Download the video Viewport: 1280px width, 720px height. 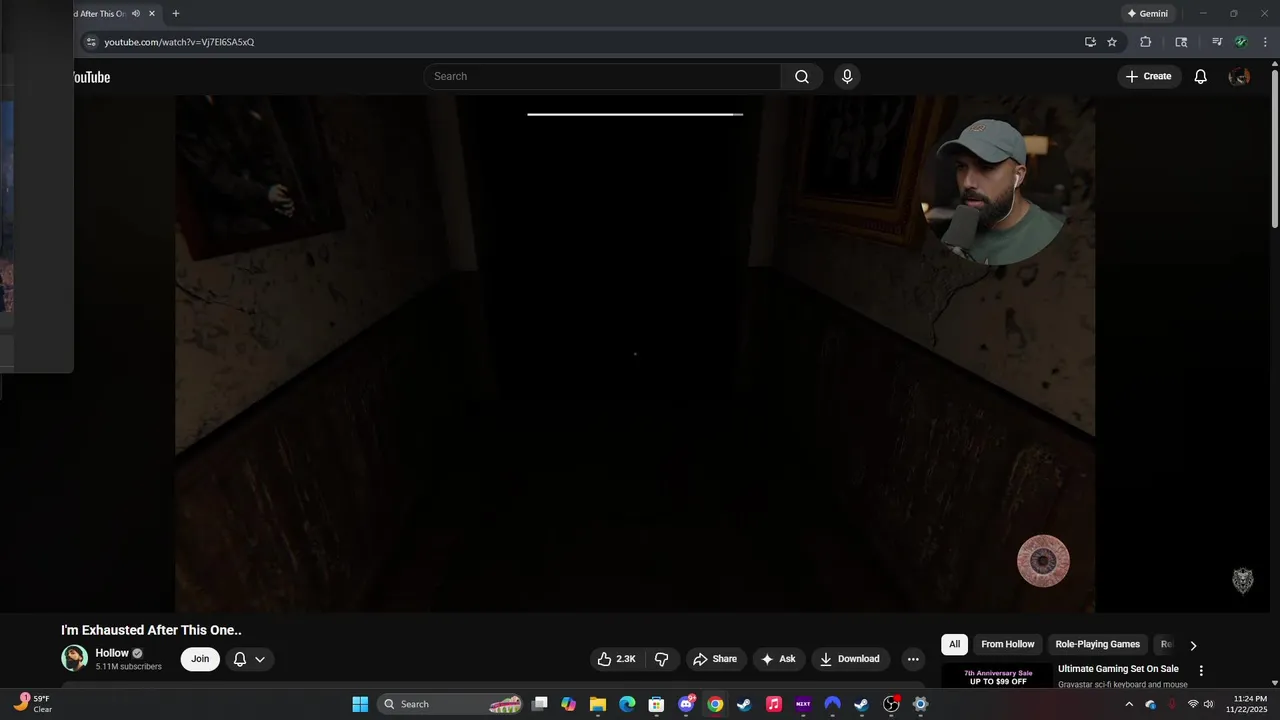pos(849,659)
